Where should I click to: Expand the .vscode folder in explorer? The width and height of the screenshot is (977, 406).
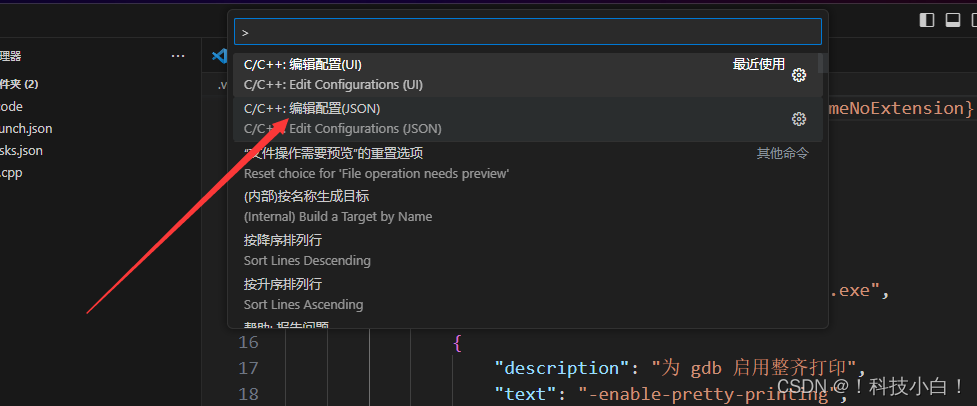11,106
